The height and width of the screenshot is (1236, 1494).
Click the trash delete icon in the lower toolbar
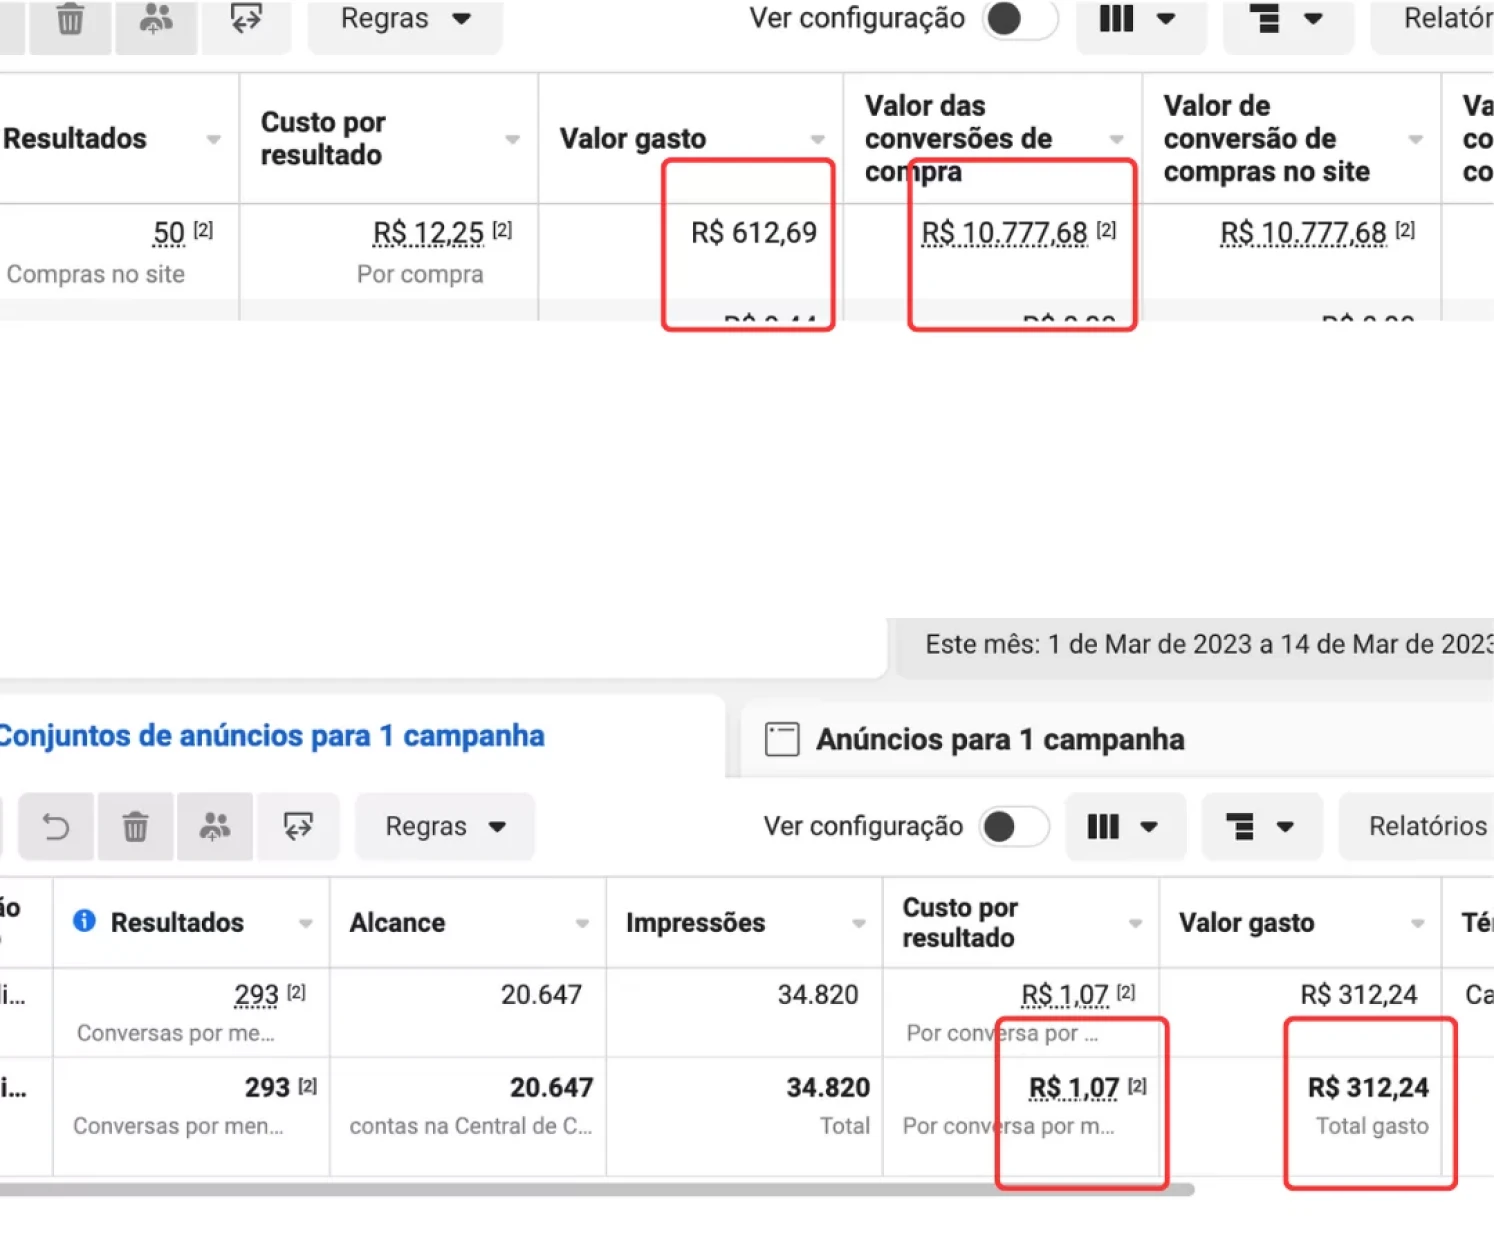tap(135, 826)
